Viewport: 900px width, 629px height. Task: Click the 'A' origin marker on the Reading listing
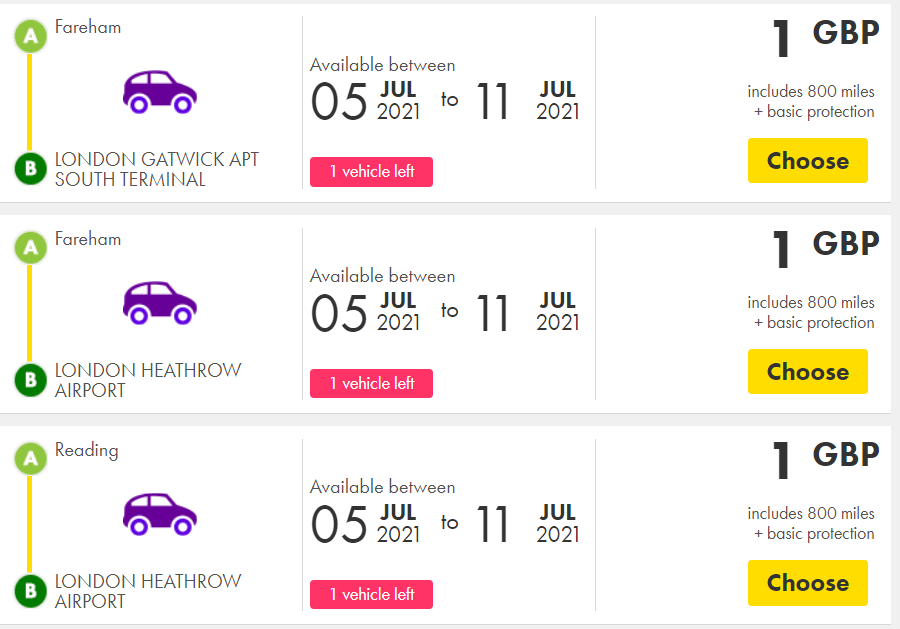tap(30, 458)
